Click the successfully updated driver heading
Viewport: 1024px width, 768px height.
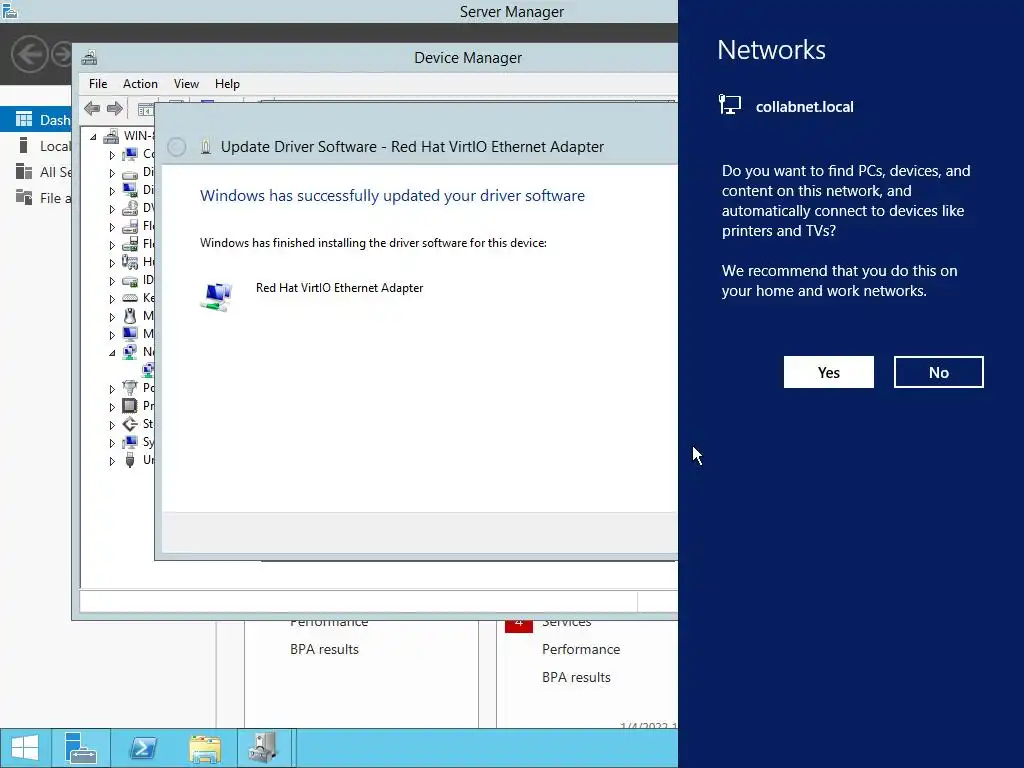(x=392, y=195)
